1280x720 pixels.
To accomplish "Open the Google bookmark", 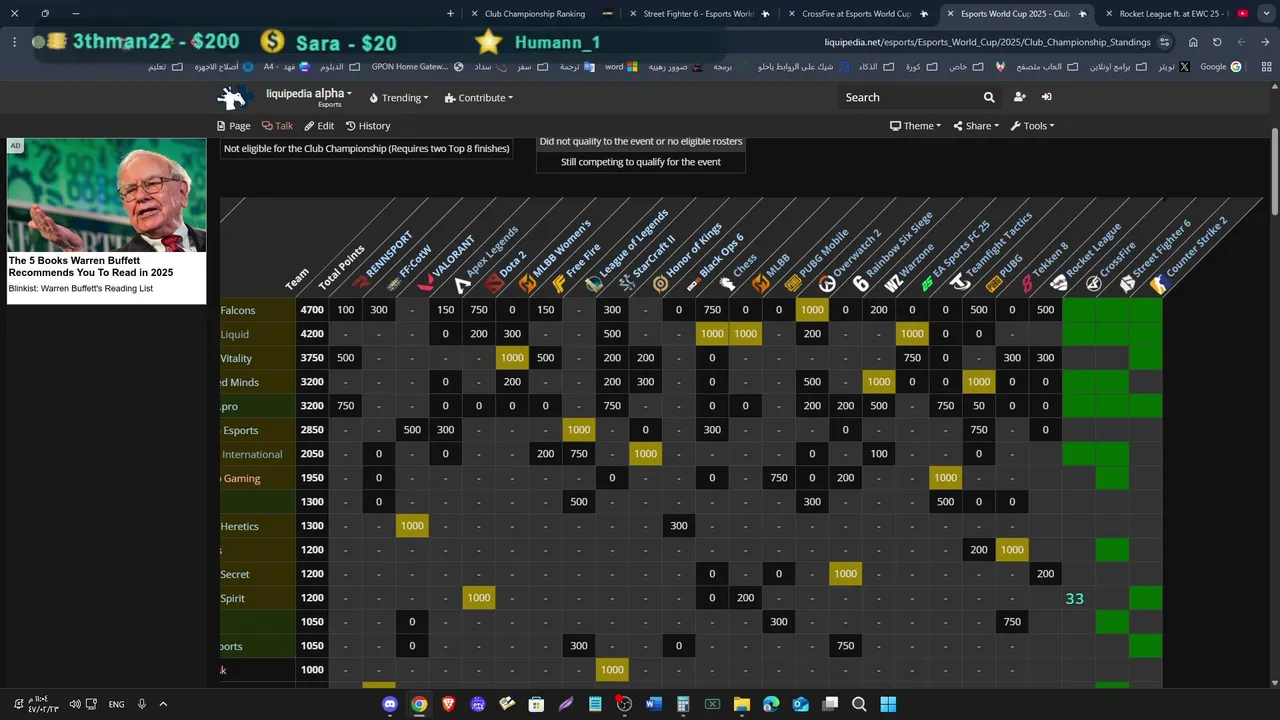I will pos(1220,67).
